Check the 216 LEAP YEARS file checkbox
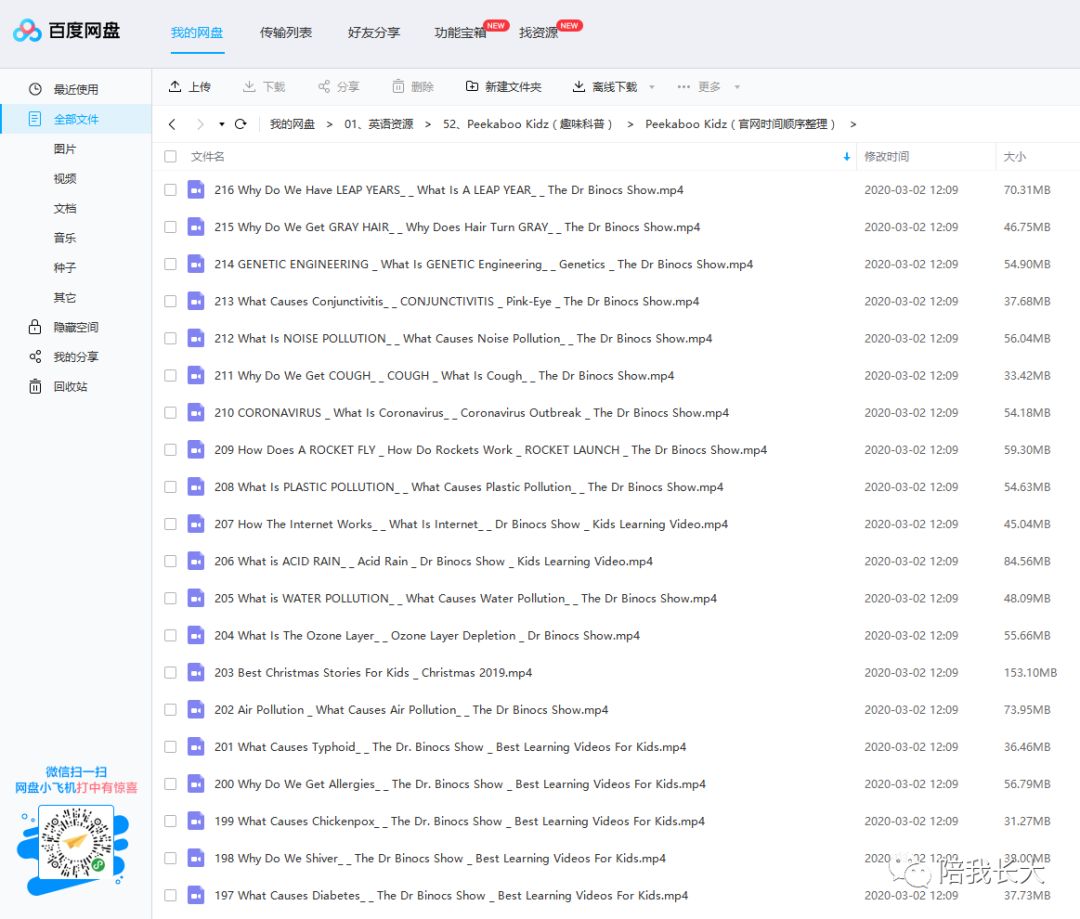 coord(170,189)
